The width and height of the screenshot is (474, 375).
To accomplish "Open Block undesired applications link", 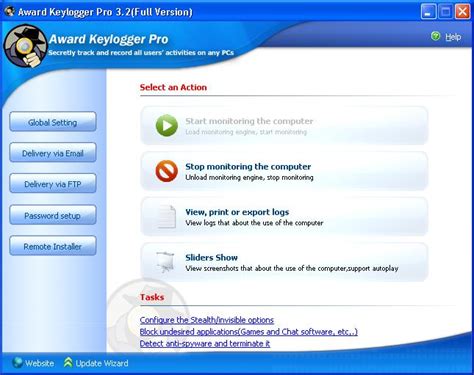I will pyautogui.click(x=249, y=332).
